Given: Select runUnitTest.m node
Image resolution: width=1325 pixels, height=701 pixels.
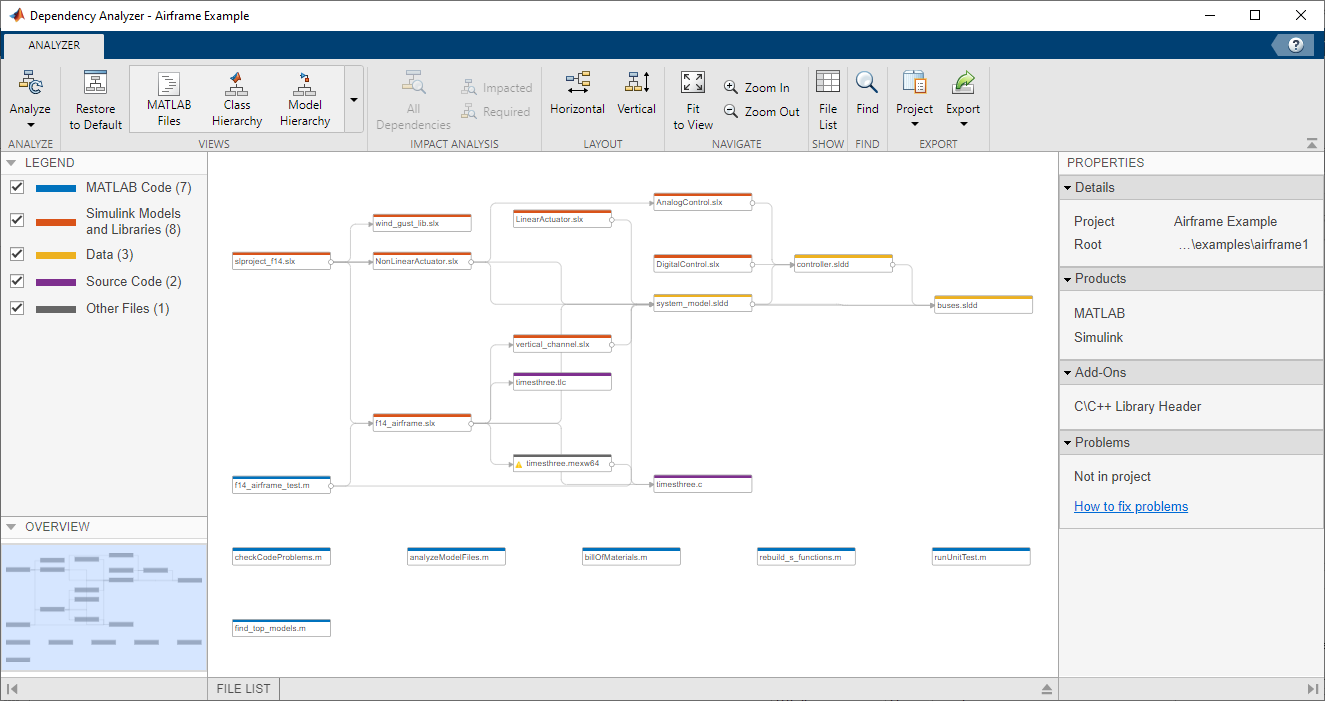Looking at the screenshot, I should click(981, 556).
